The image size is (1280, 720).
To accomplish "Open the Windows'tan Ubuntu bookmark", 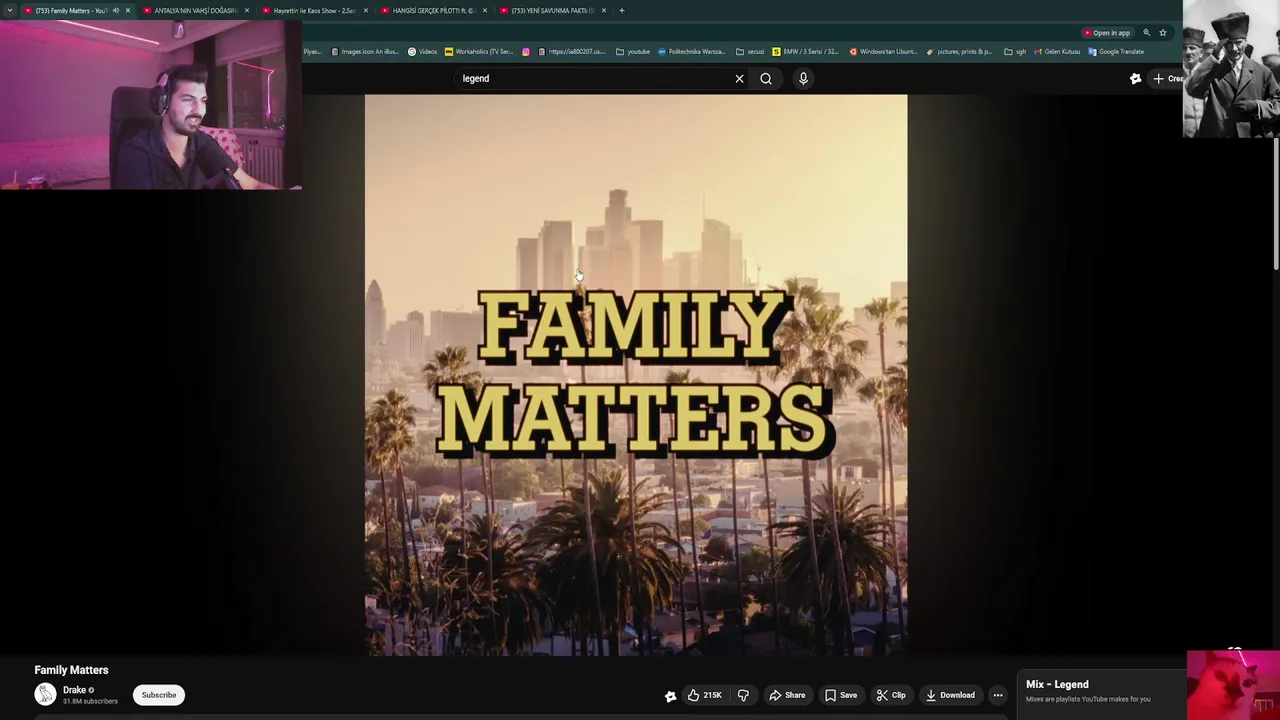I will [x=883, y=52].
